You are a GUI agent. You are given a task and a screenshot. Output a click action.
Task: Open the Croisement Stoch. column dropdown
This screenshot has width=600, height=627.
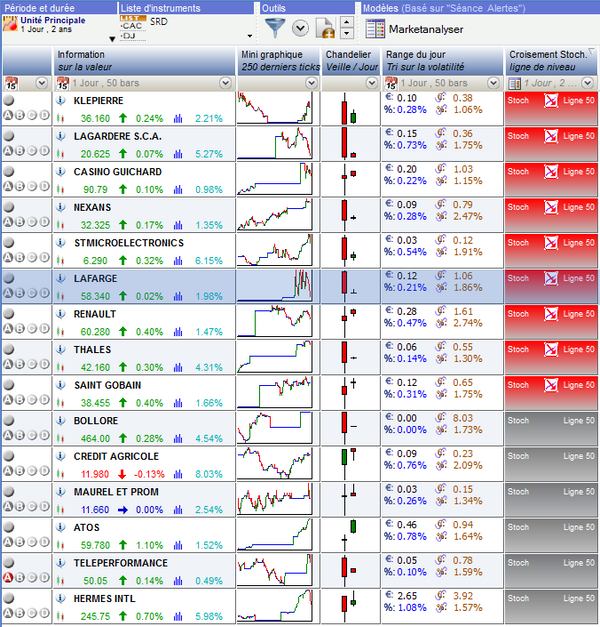(x=587, y=83)
